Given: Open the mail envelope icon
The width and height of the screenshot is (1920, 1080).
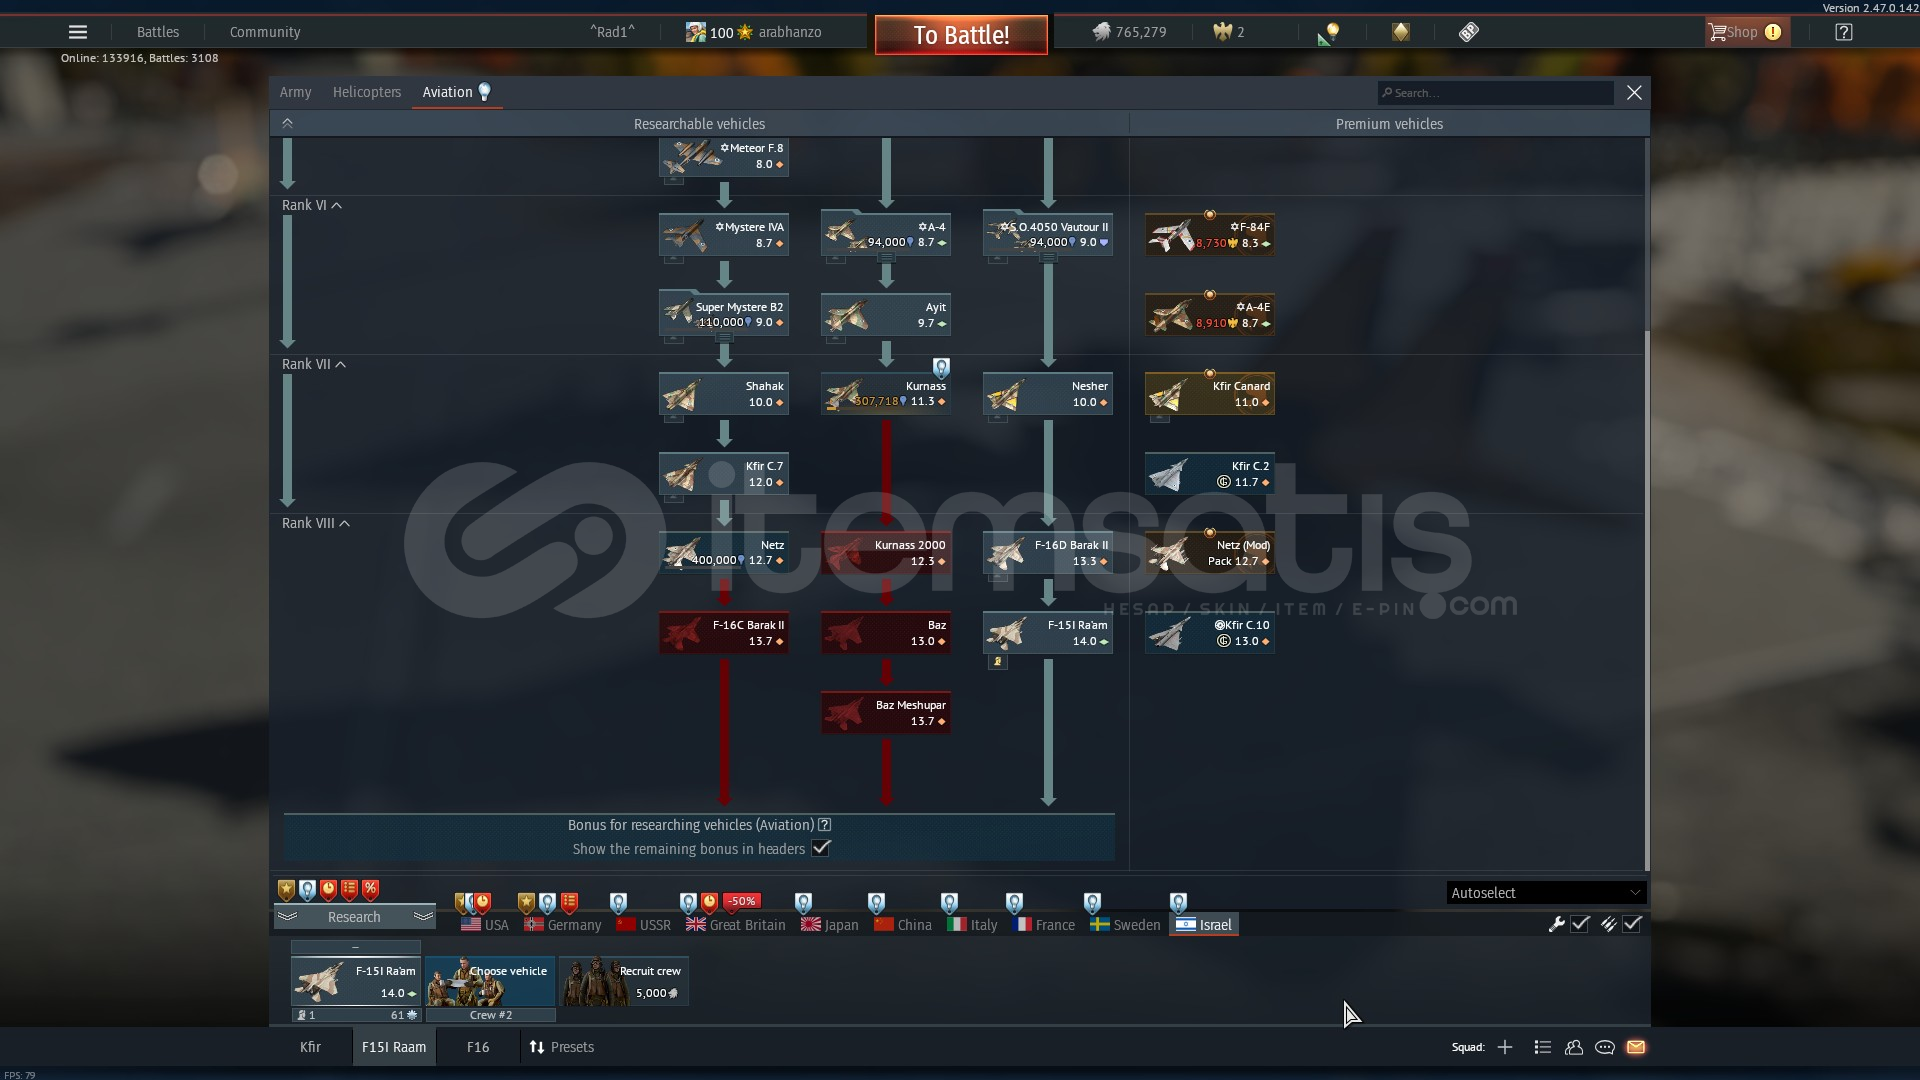Looking at the screenshot, I should [1636, 1047].
